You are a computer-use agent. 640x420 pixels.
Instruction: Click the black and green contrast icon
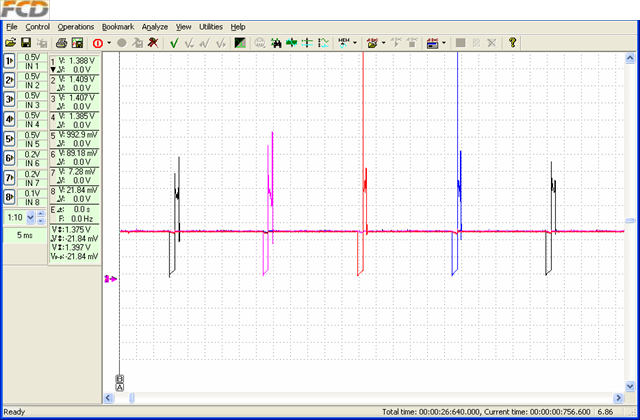240,42
